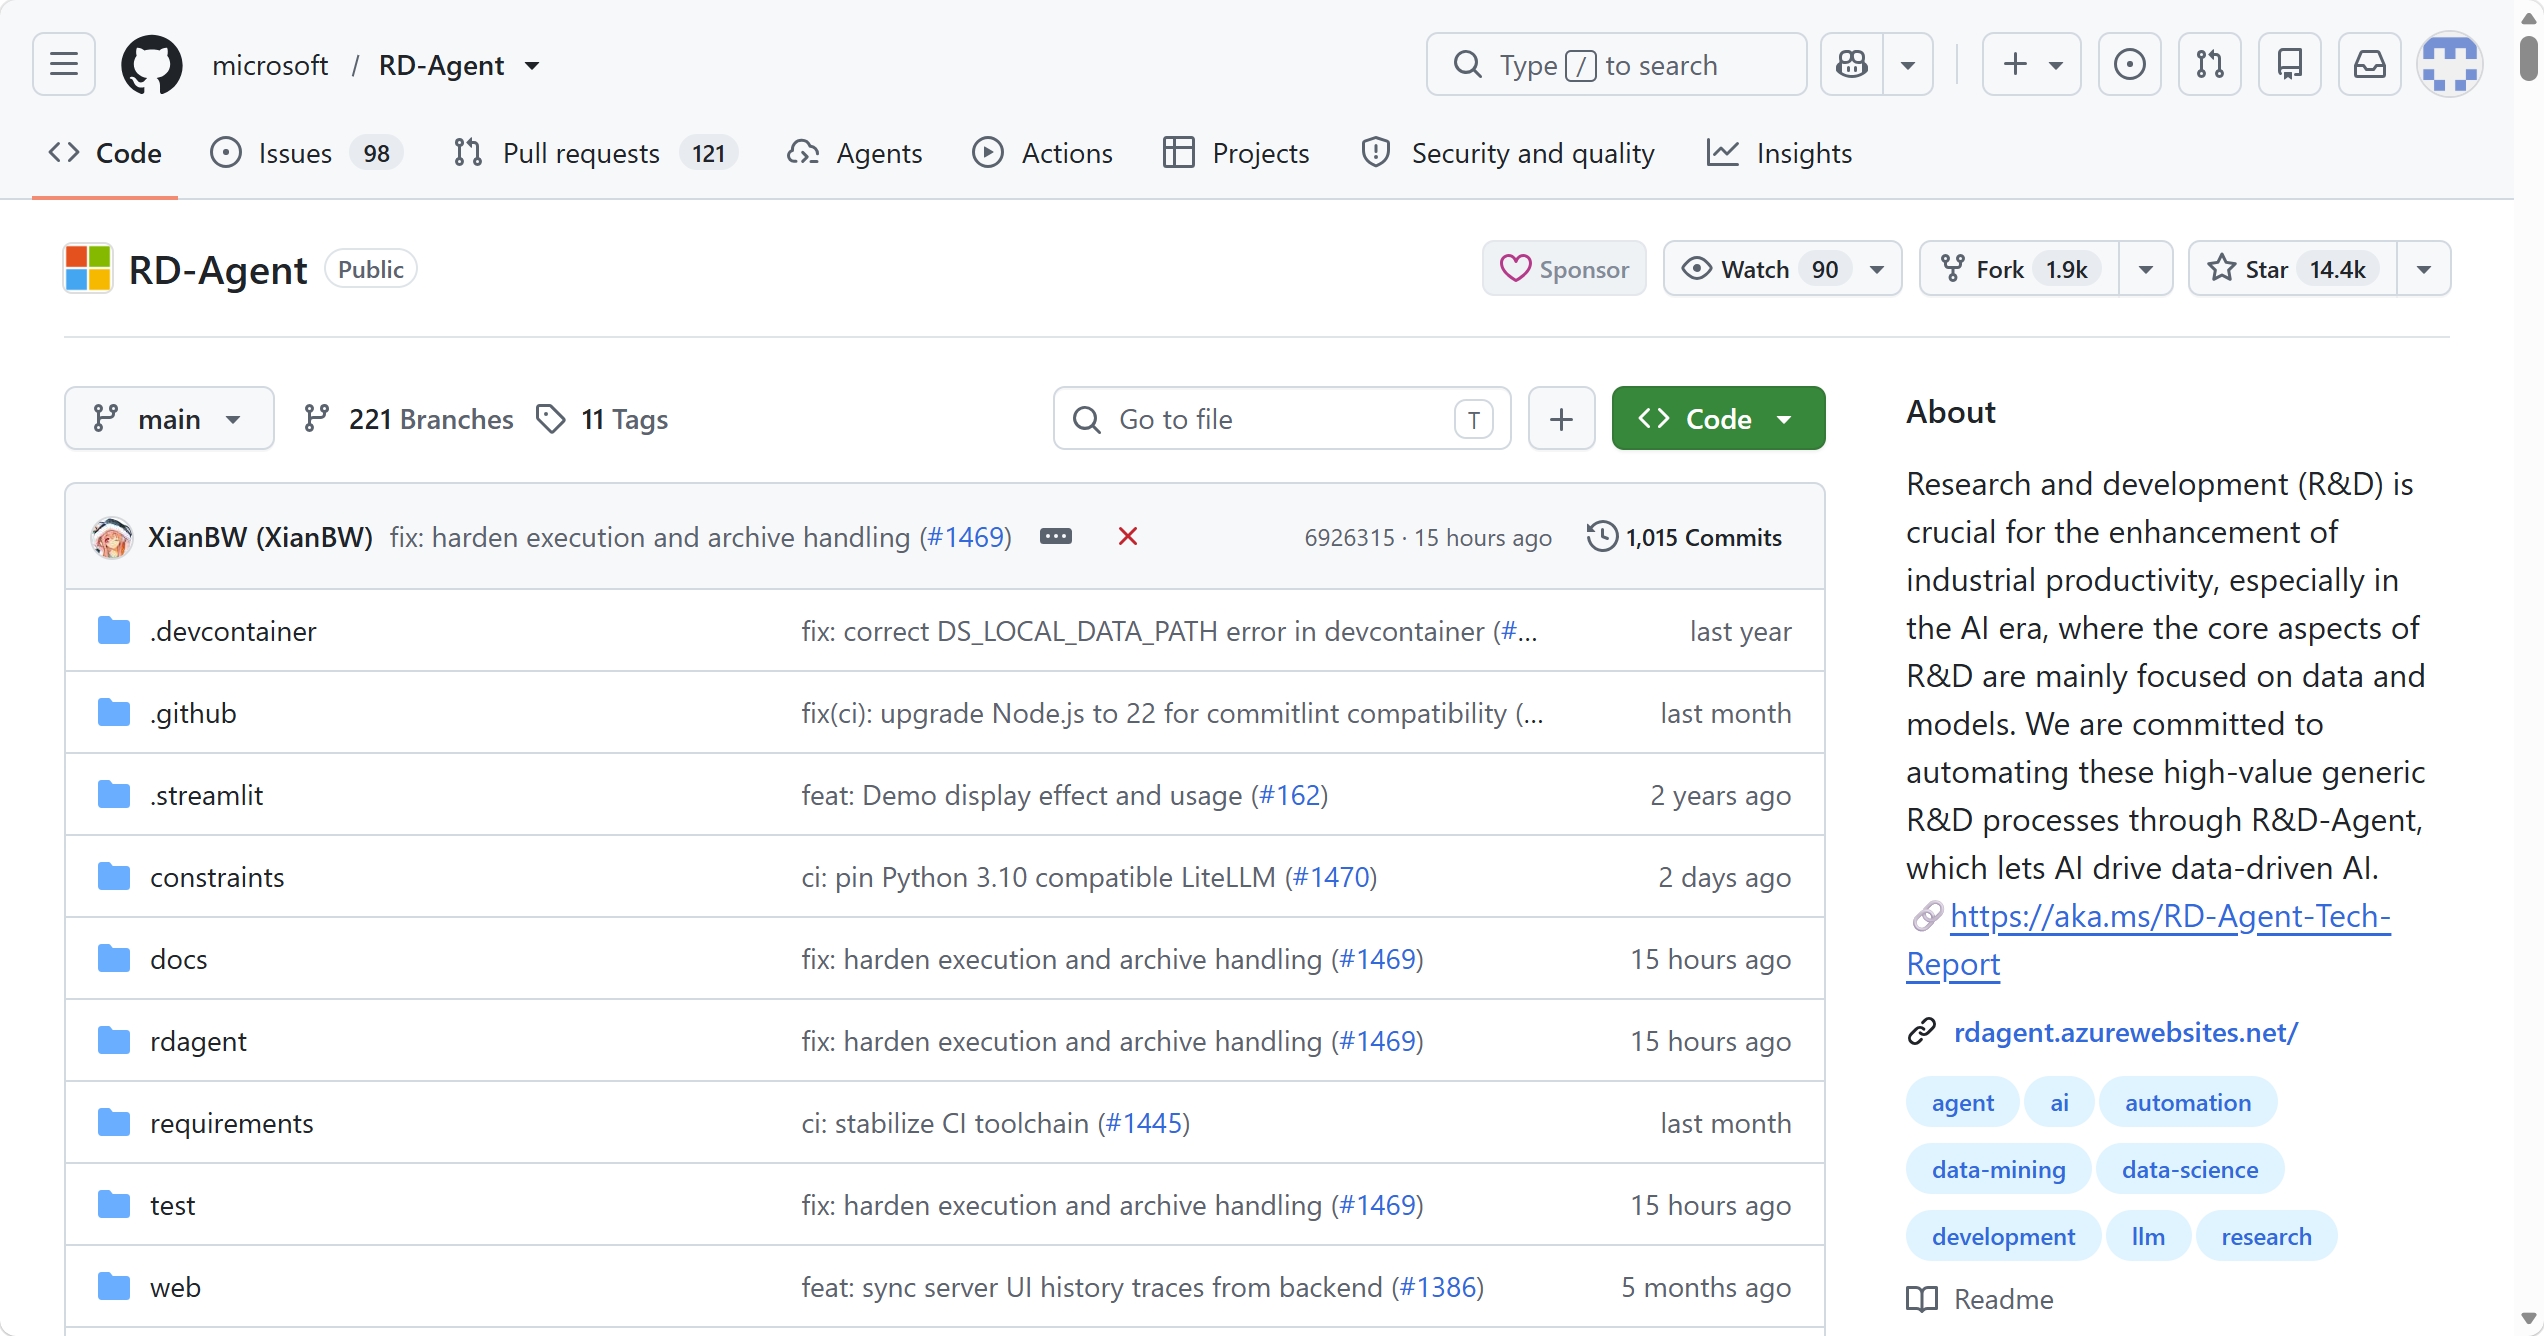The width and height of the screenshot is (2544, 1336).
Task: Click the .devcontainer folder icon
Action: tap(114, 631)
